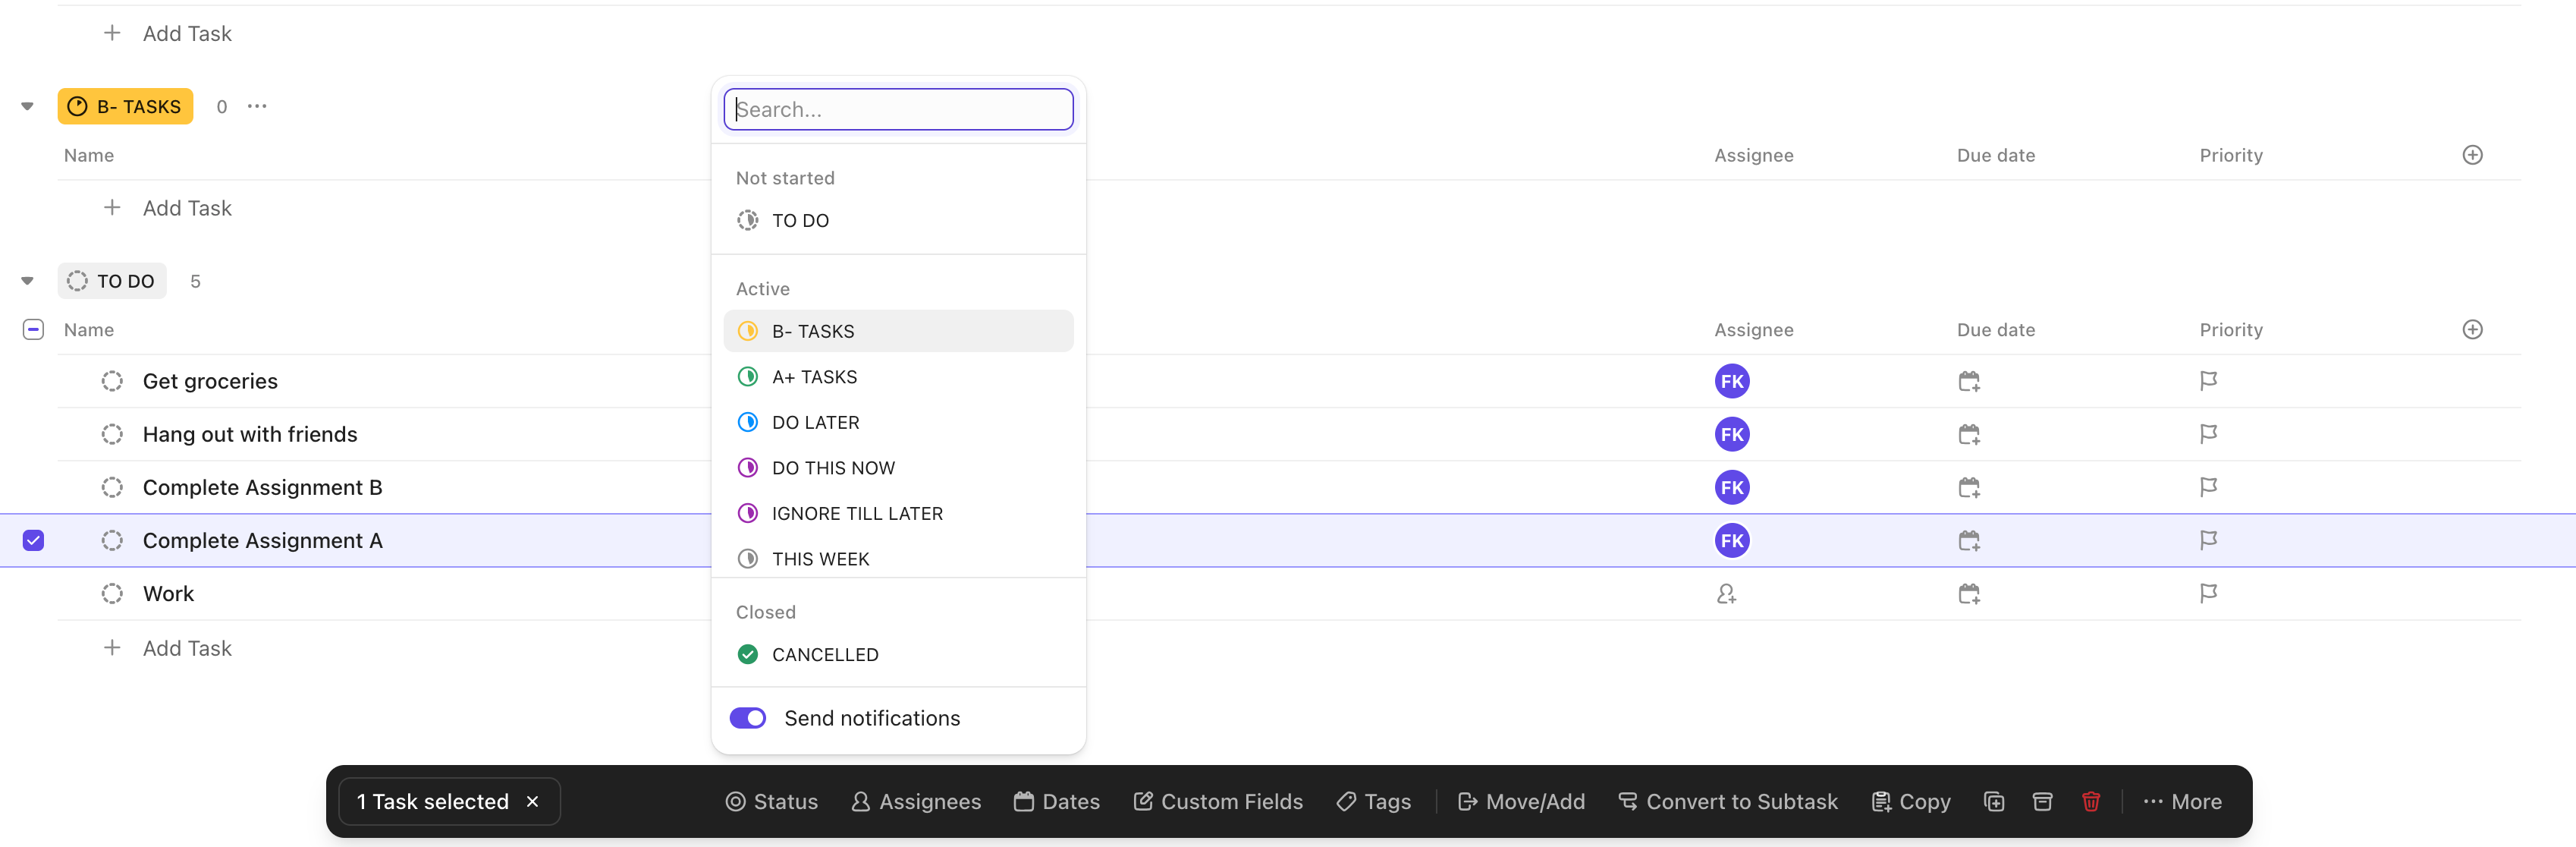The height and width of the screenshot is (847, 2576).
Task: Click the archive icon in bottom toolbar
Action: 2042,801
